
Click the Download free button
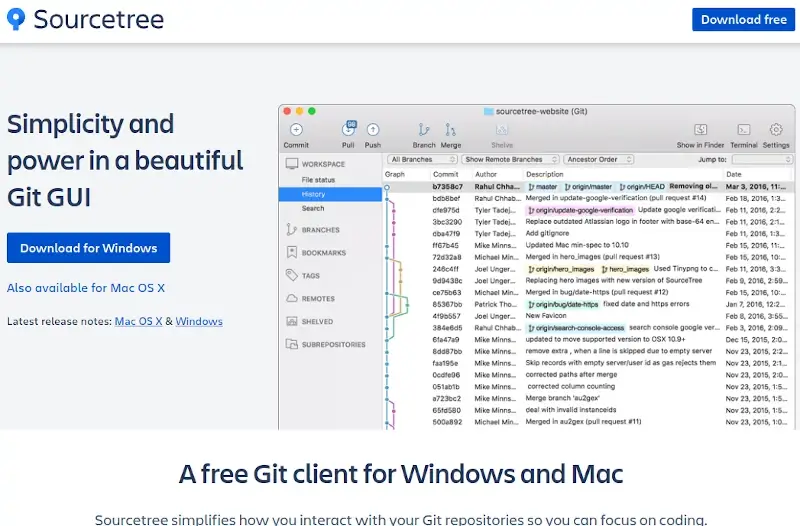(x=743, y=19)
